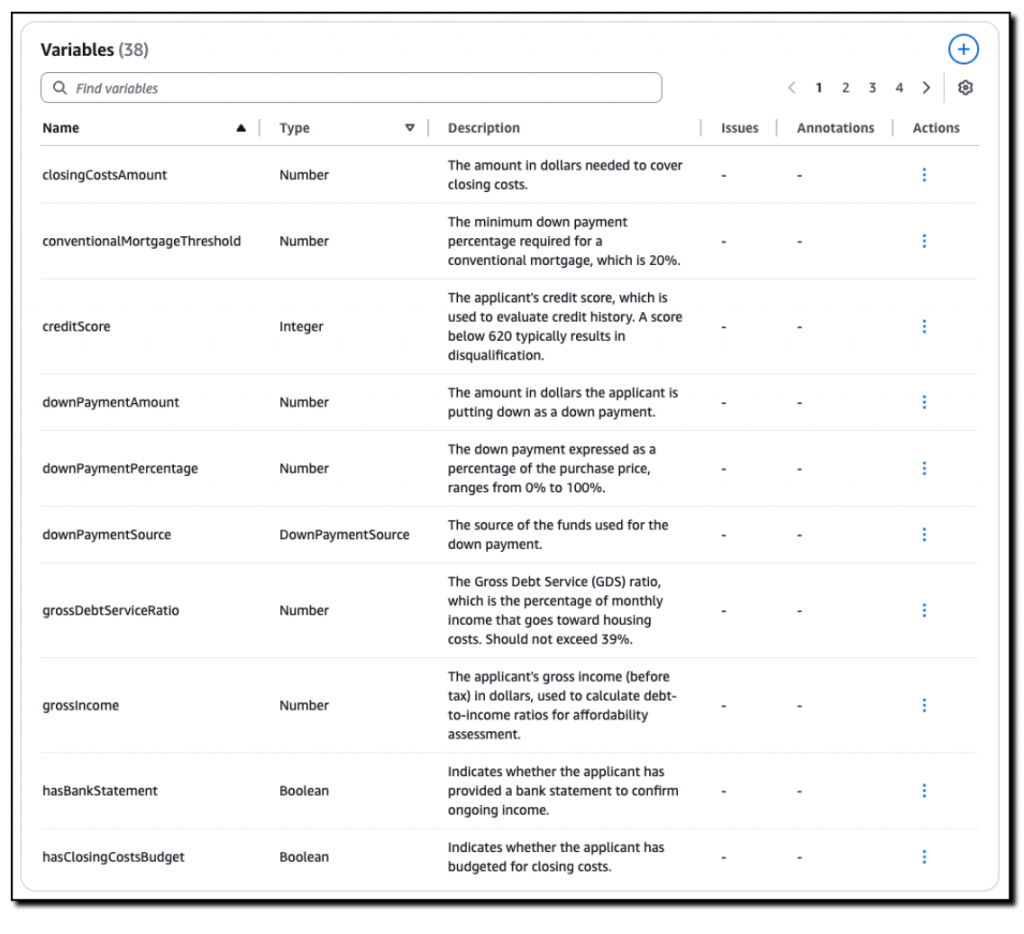Open actions menu for grossIncome row

click(924, 705)
